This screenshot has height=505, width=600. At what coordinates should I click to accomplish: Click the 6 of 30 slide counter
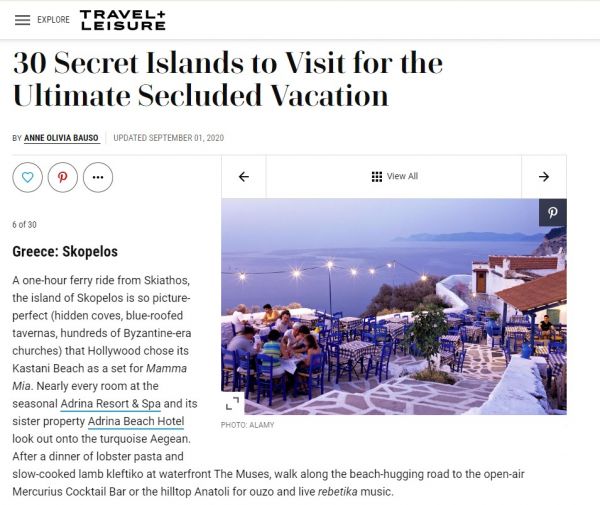click(x=26, y=224)
